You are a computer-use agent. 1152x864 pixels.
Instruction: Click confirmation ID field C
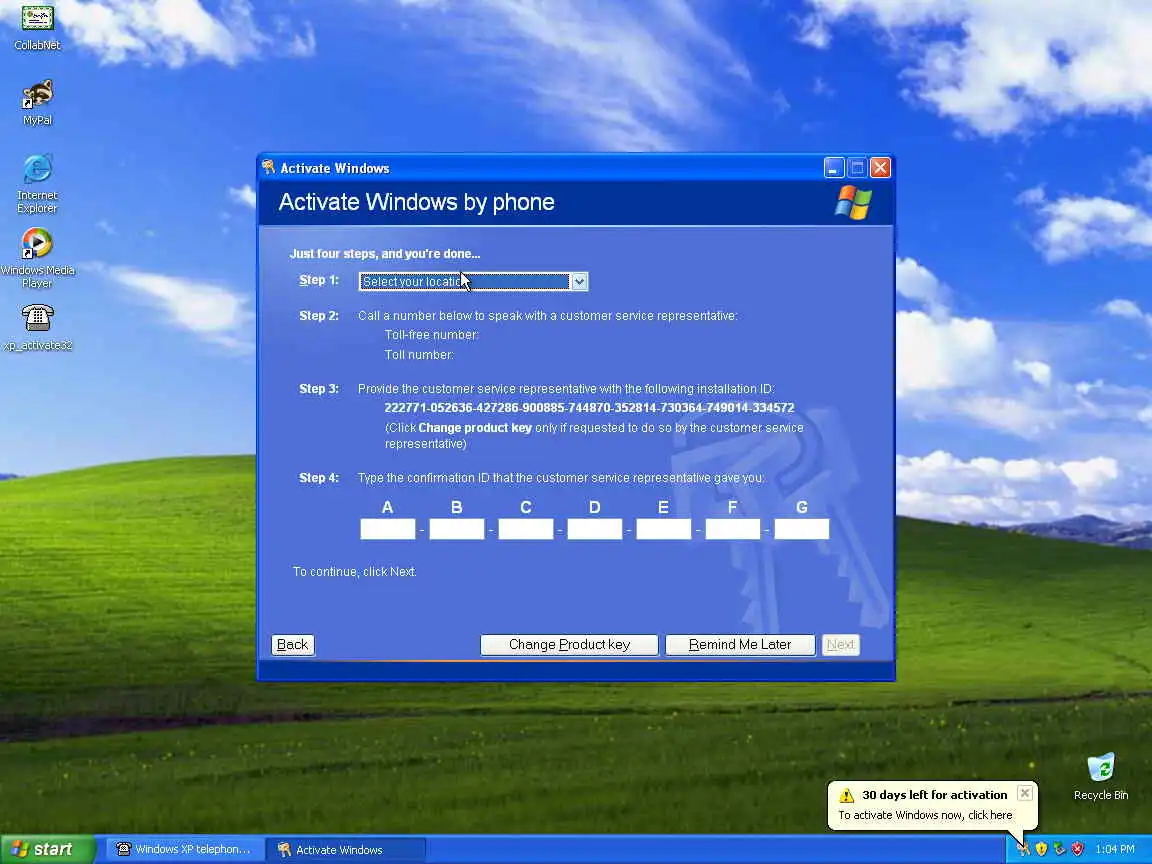click(x=526, y=529)
